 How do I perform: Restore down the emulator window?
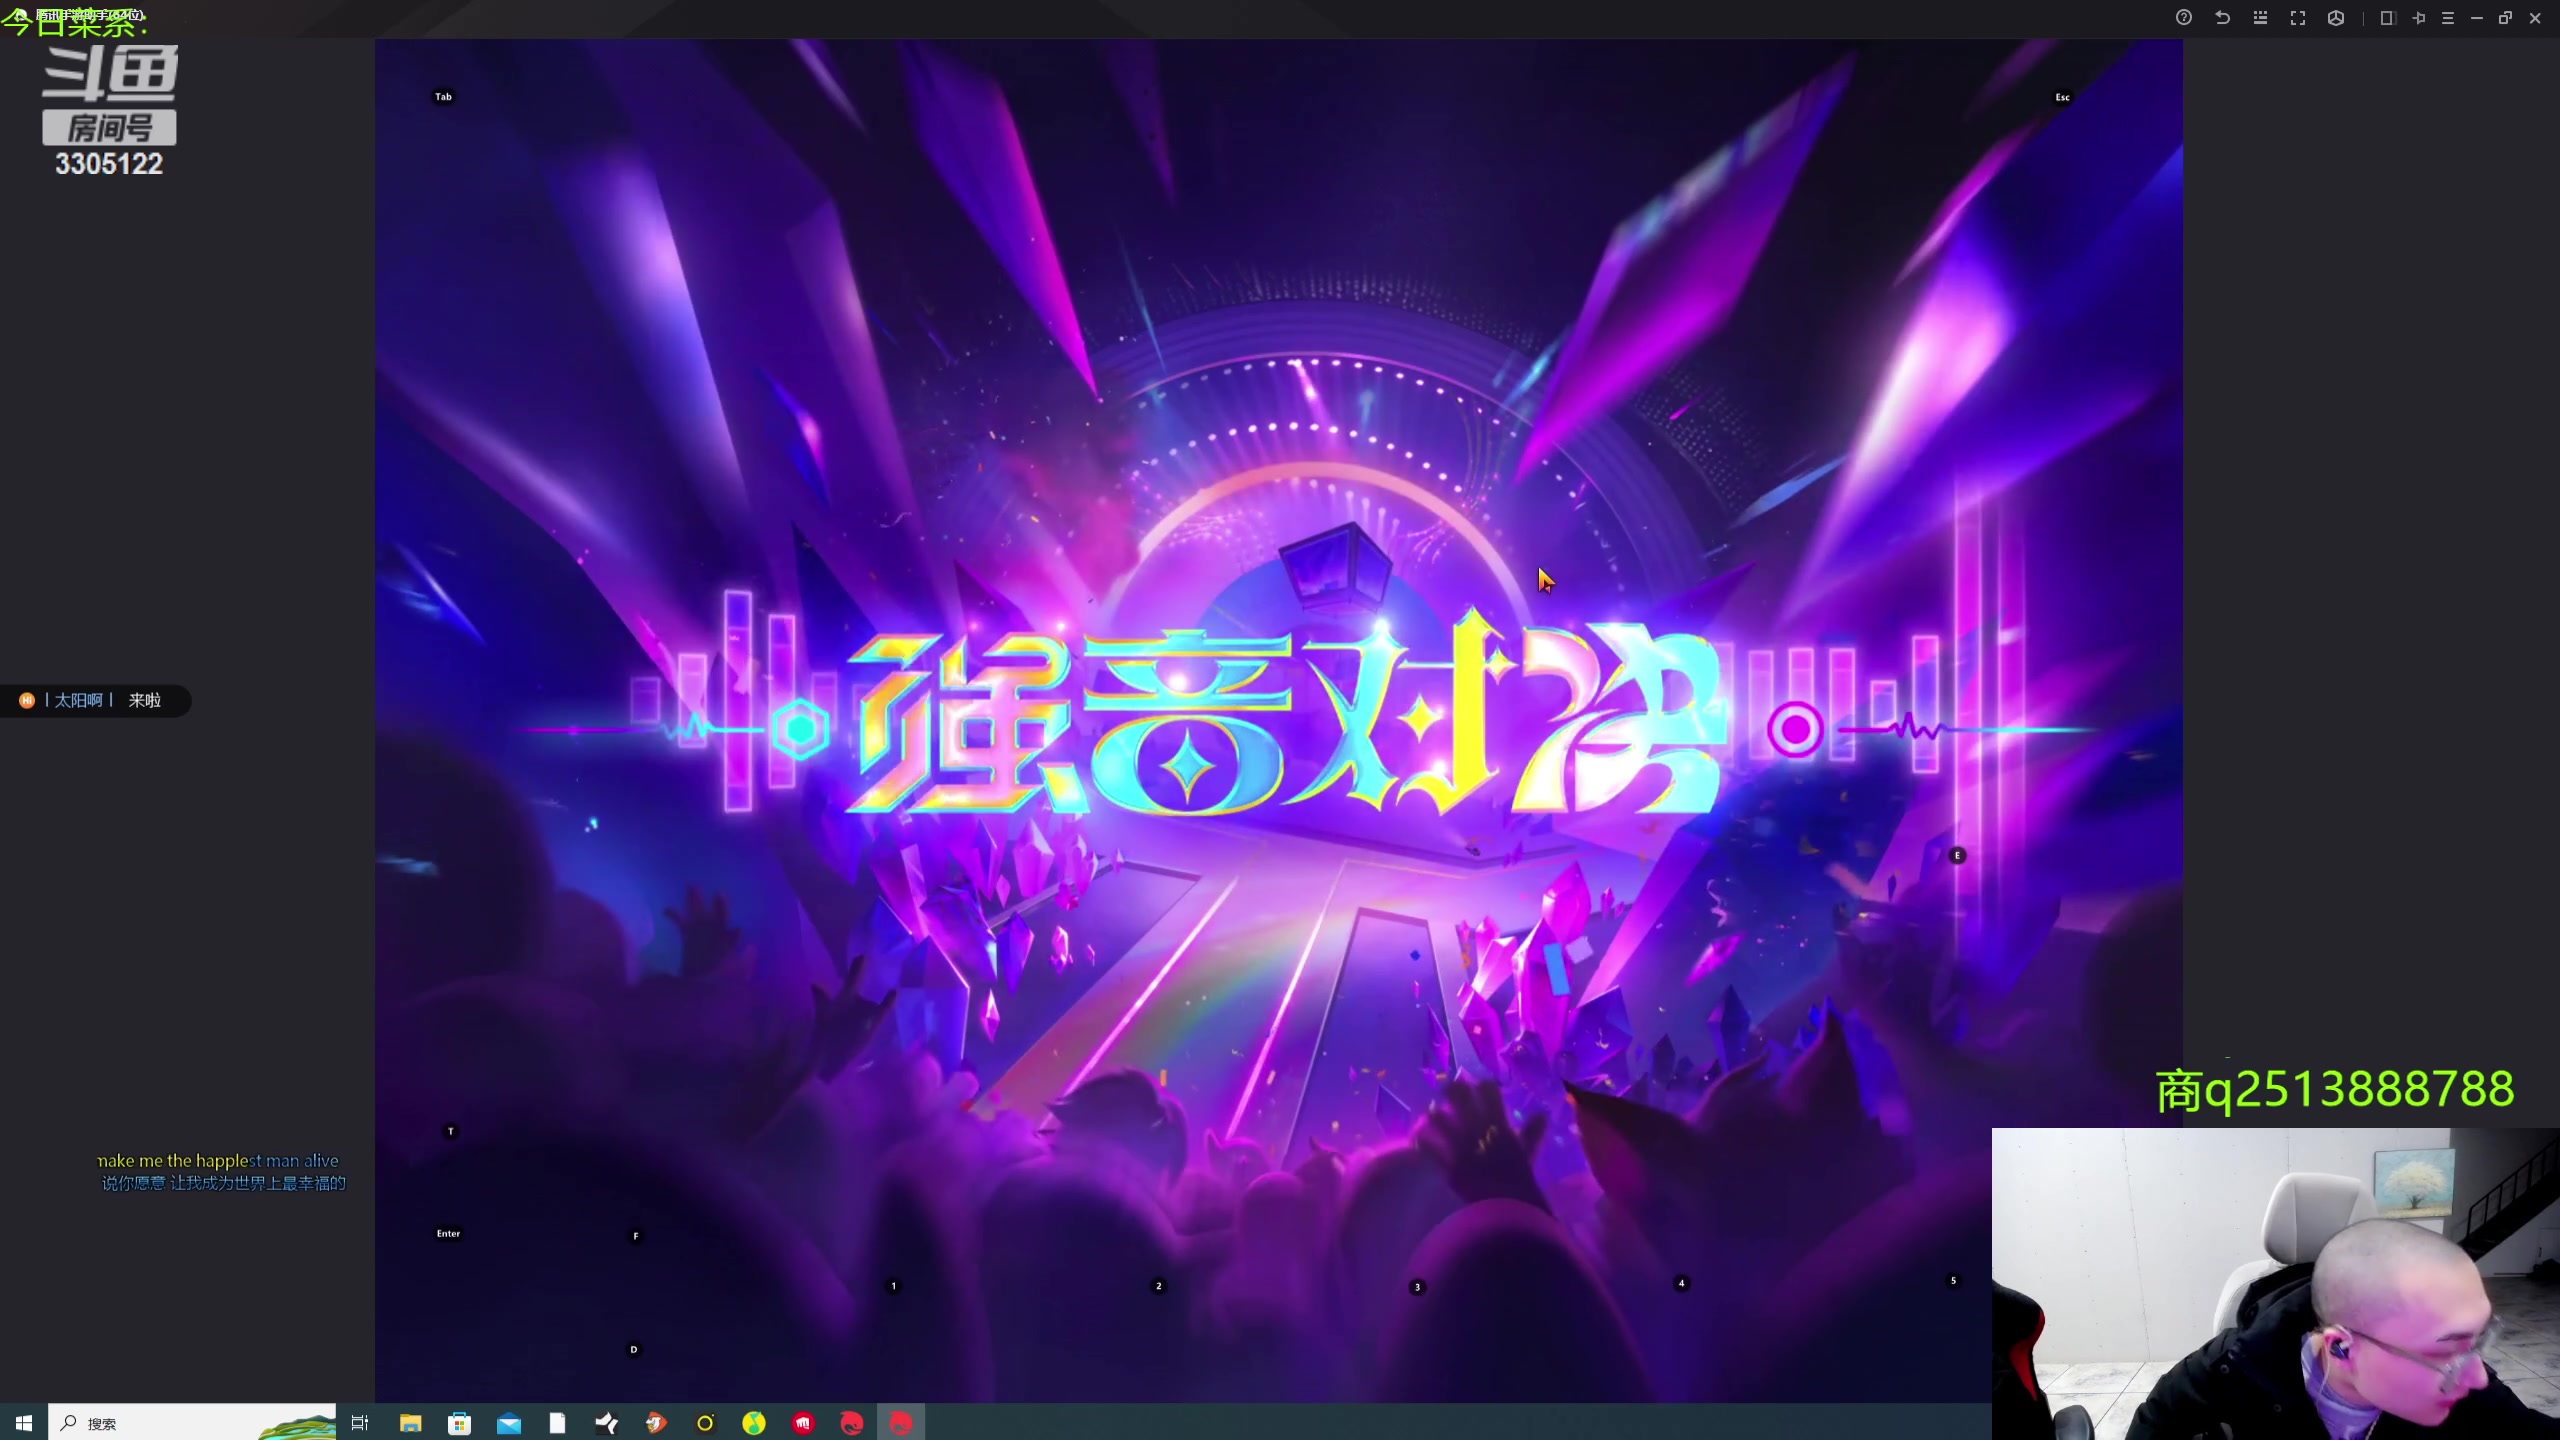[x=2505, y=18]
